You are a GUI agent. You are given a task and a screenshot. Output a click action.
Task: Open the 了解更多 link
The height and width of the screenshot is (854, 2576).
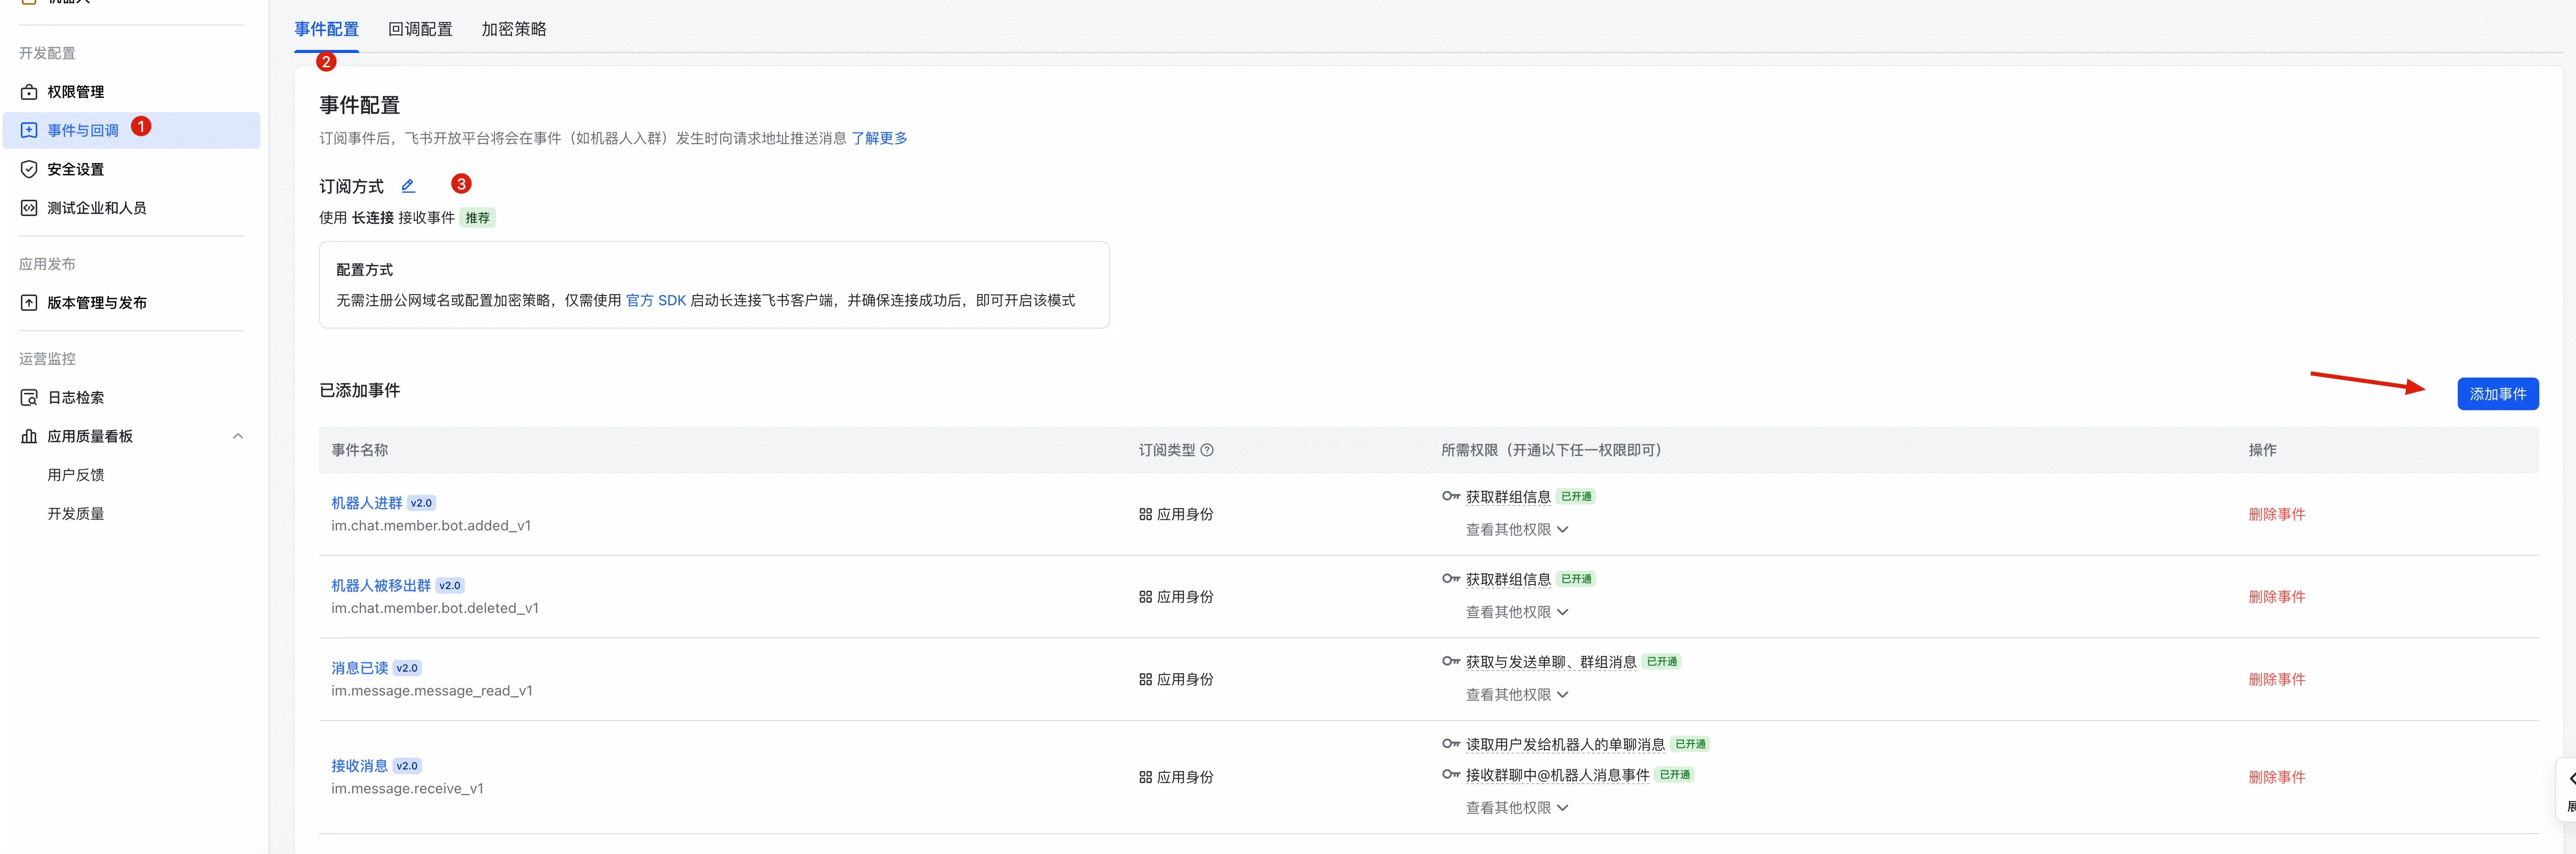[879, 138]
